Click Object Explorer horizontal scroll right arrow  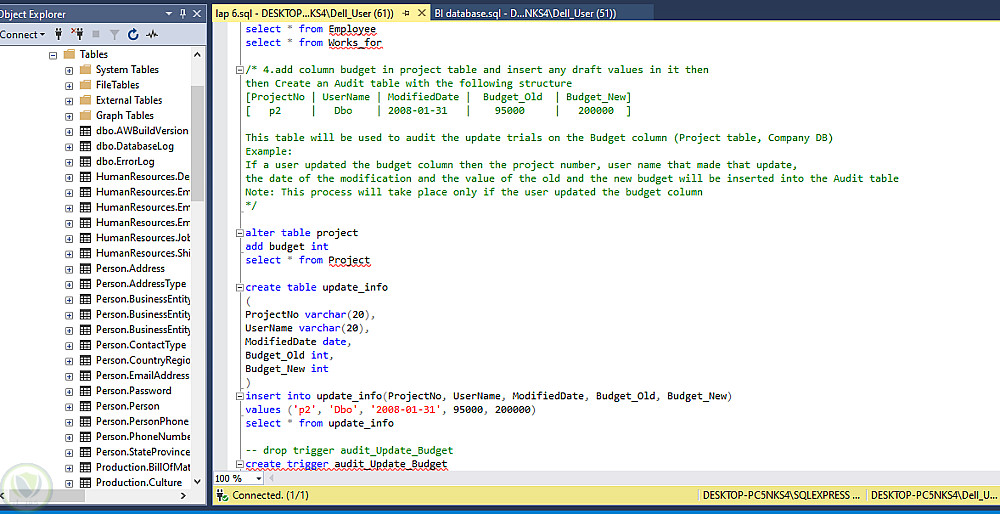[x=183, y=496]
